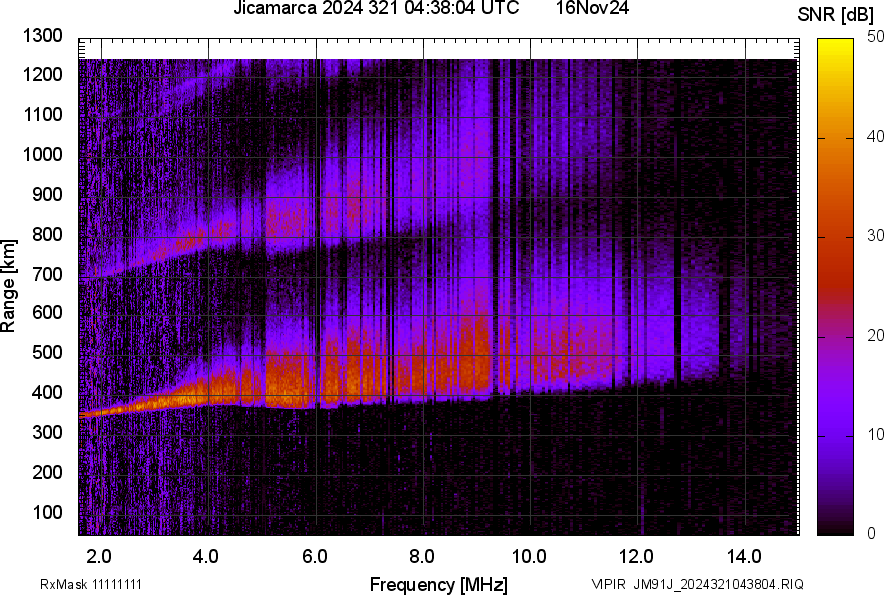Click the 700 range tick label
884x595 pixels.
pos(47,274)
